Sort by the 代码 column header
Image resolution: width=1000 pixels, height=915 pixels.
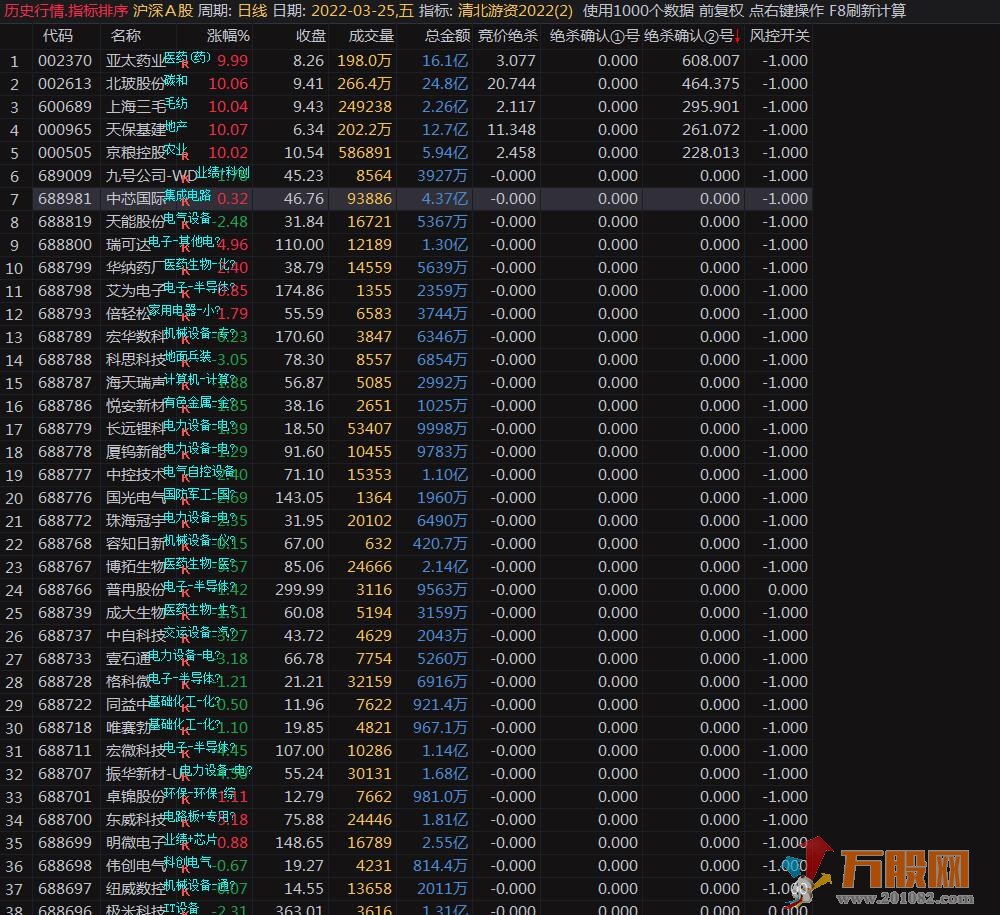pyautogui.click(x=58, y=36)
